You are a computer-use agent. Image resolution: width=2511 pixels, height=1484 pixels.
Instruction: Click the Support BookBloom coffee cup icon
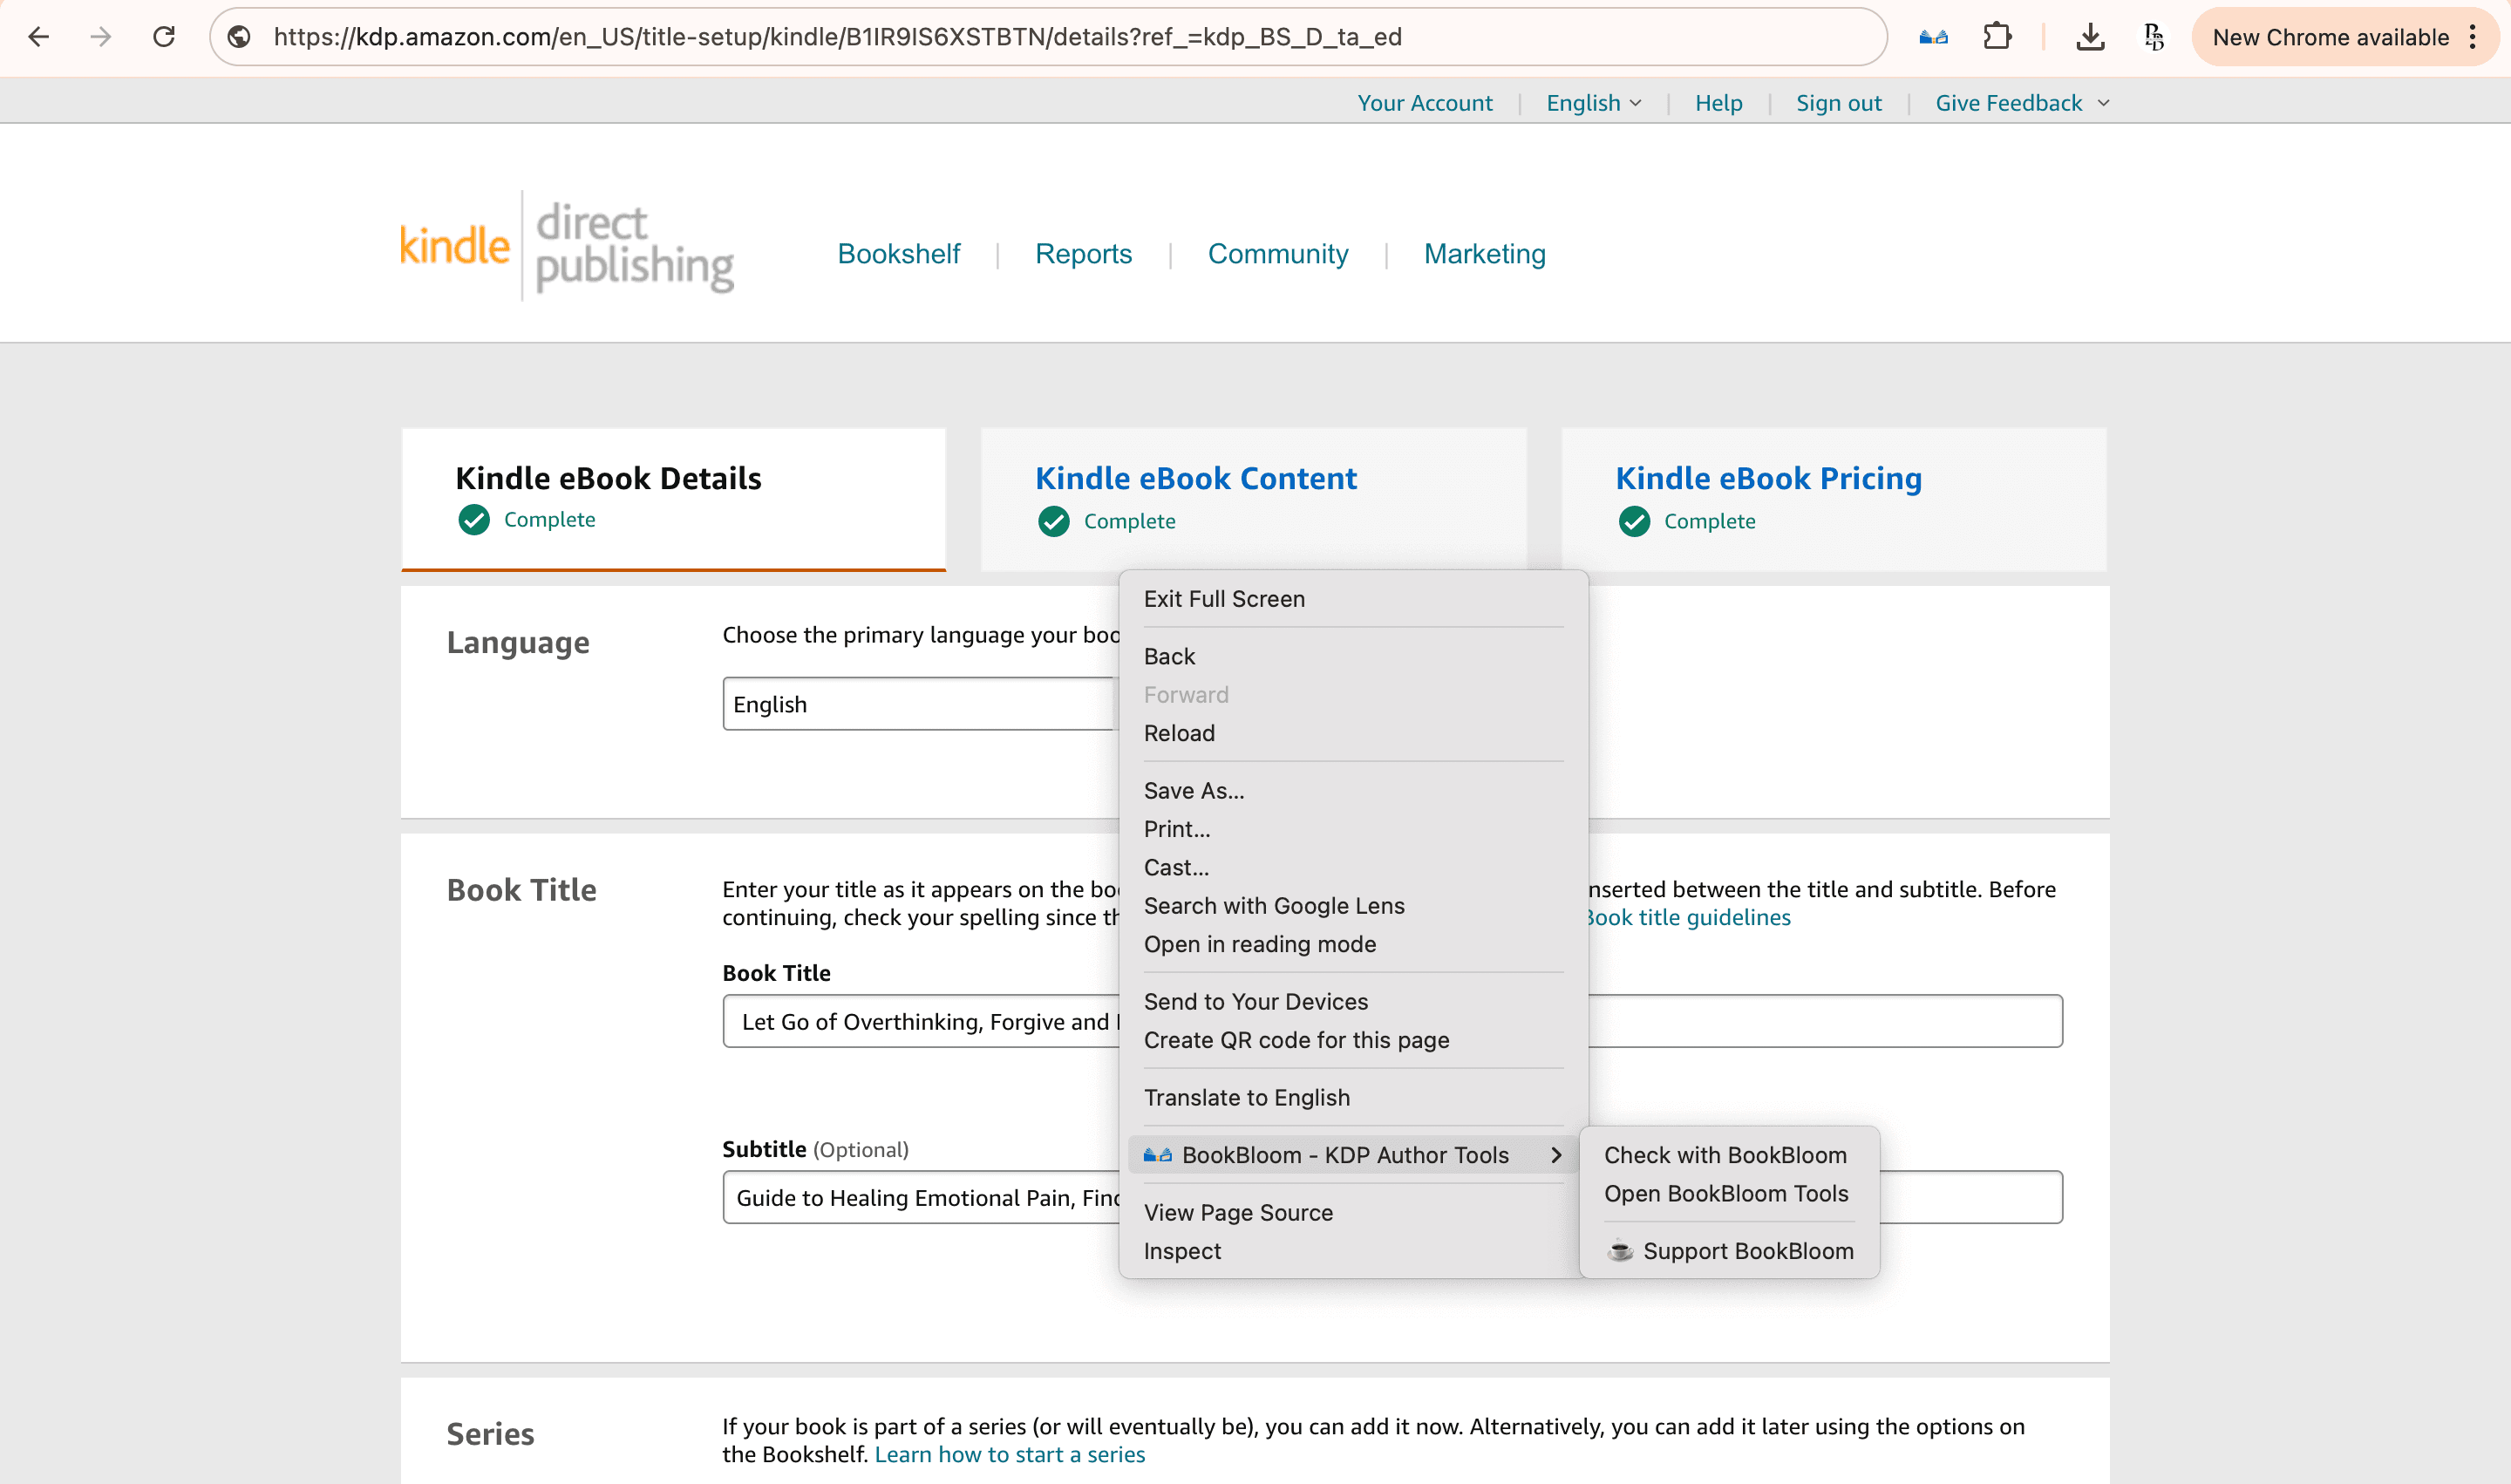1620,1251
